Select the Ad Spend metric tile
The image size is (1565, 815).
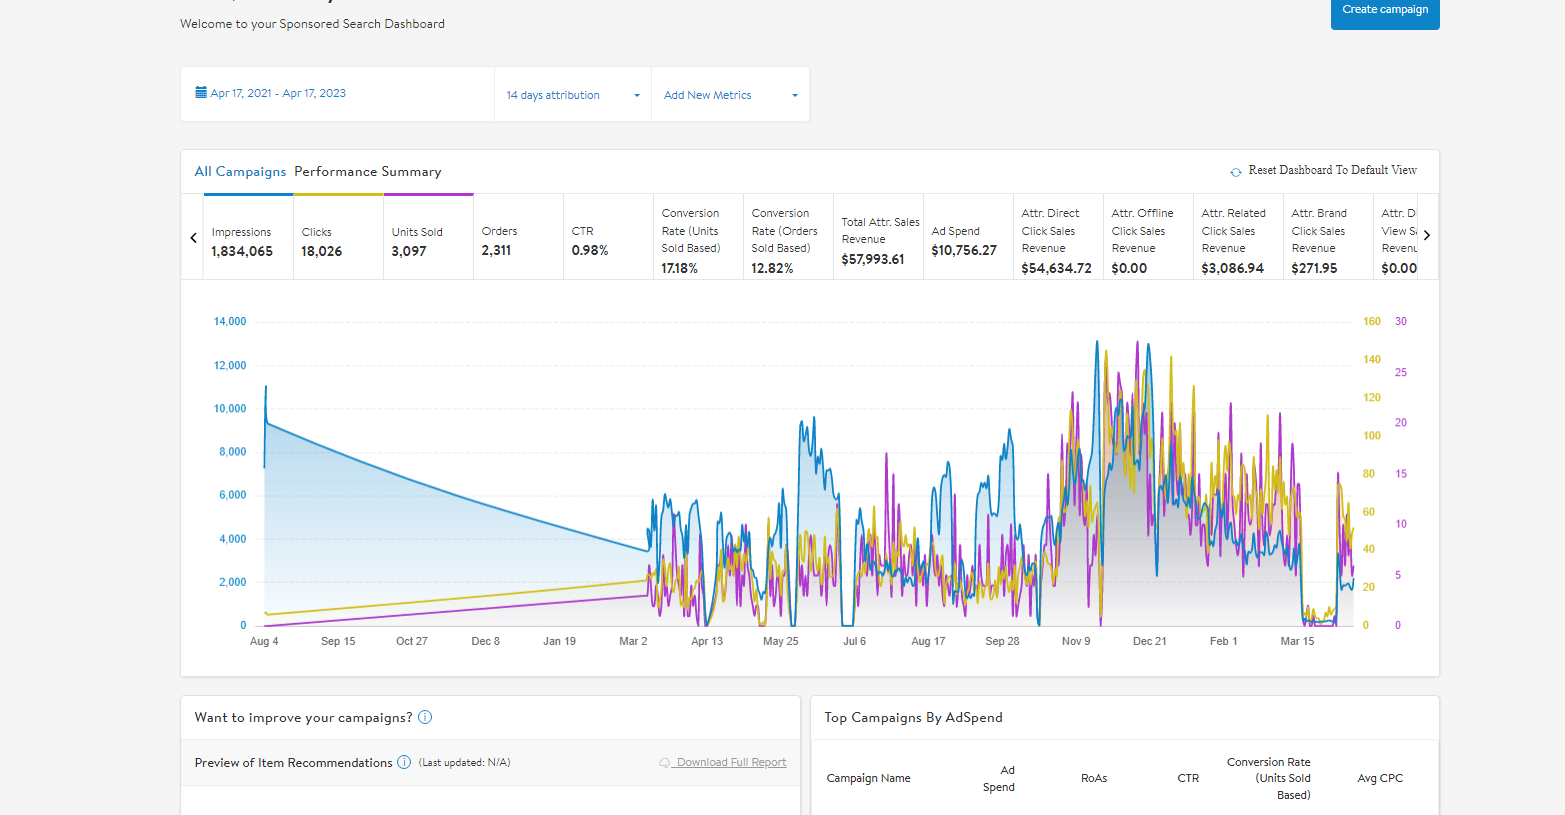[x=968, y=237]
